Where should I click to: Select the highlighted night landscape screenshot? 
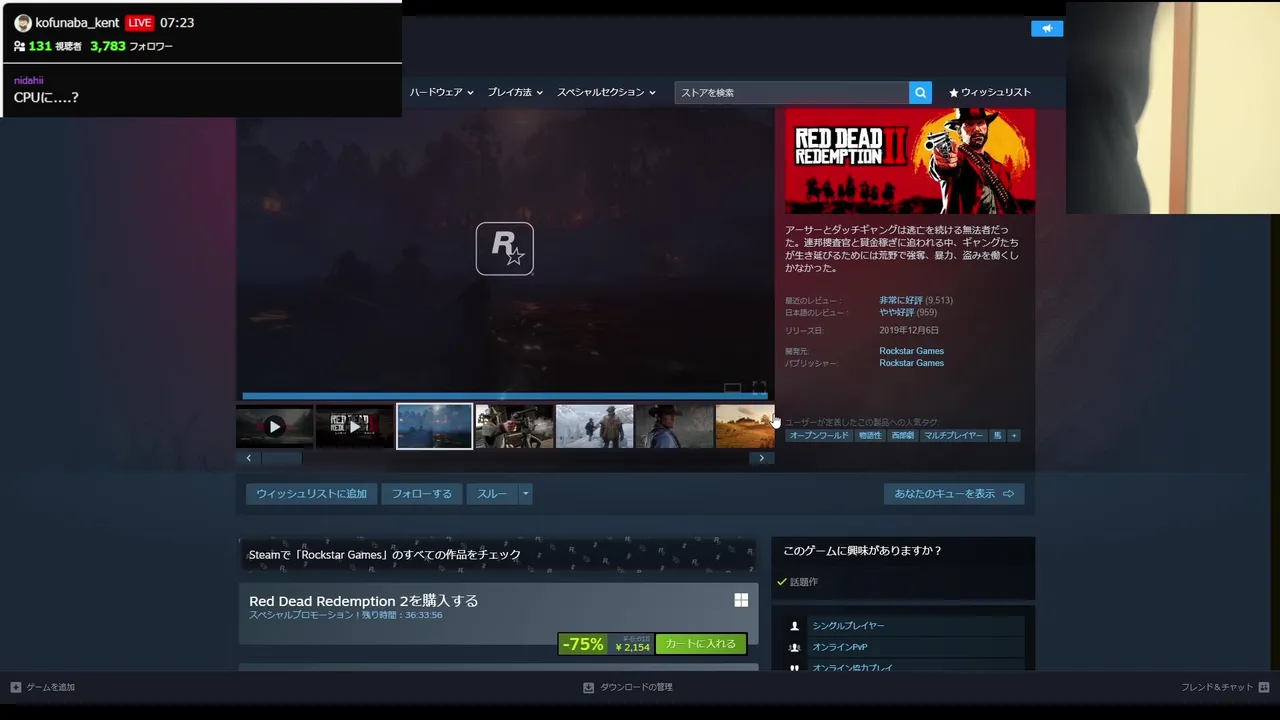pos(434,426)
